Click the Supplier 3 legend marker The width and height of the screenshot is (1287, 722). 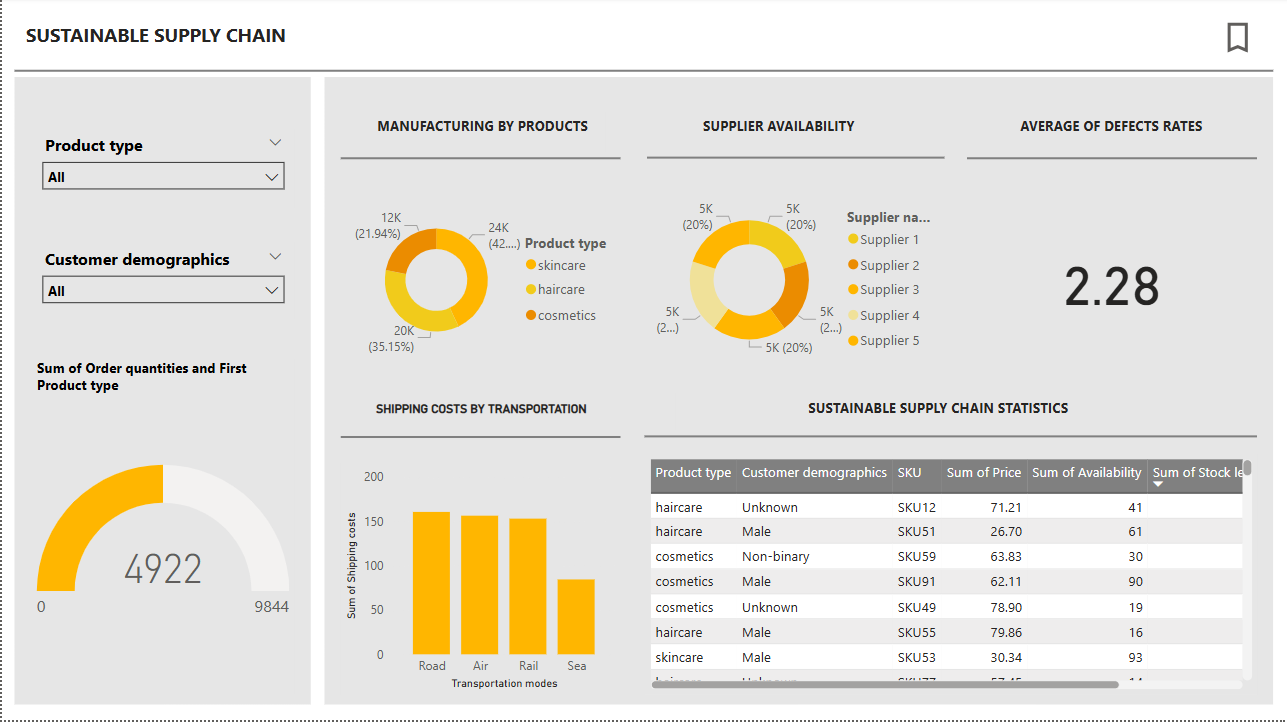(x=853, y=289)
